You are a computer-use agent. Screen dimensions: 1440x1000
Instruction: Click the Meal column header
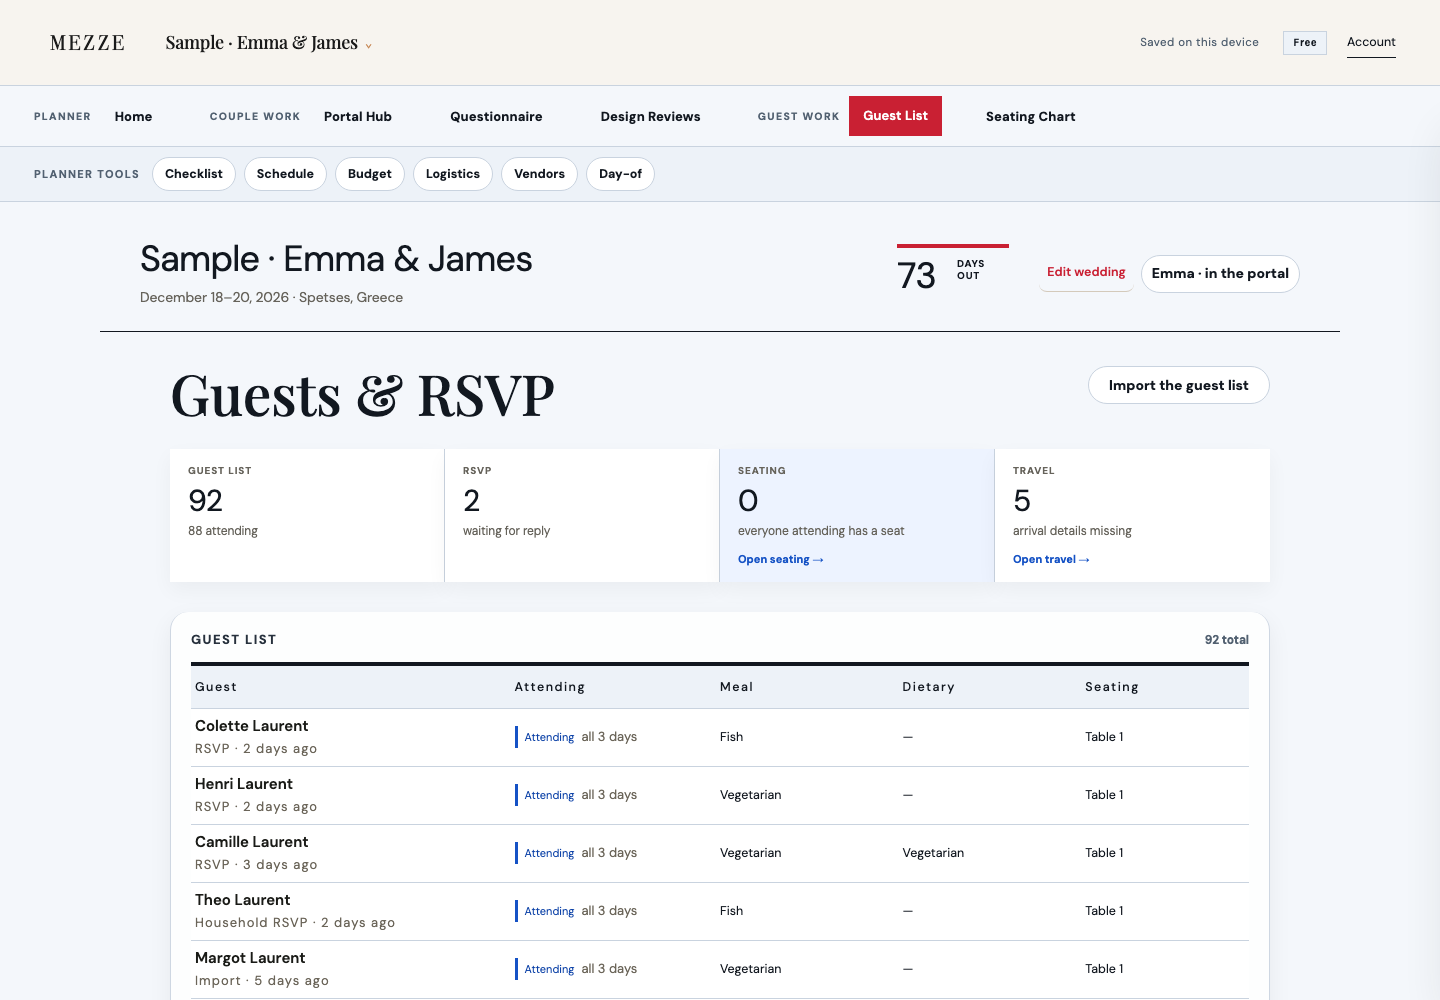coord(736,687)
